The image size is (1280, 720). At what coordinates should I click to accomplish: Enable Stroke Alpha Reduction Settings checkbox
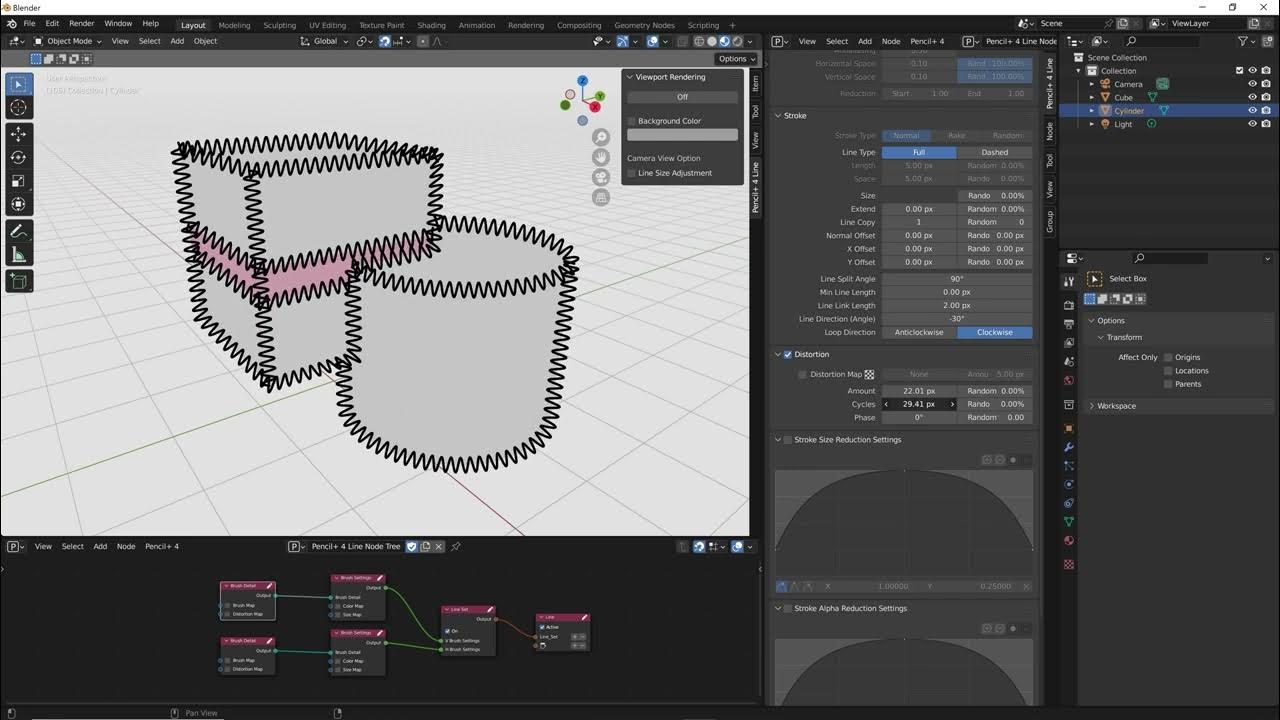pos(788,608)
